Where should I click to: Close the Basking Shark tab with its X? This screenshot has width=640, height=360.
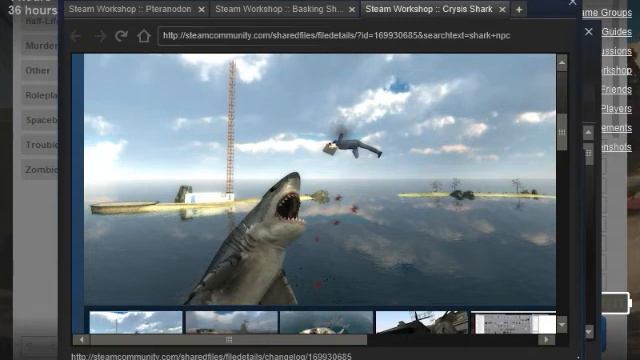(352, 9)
